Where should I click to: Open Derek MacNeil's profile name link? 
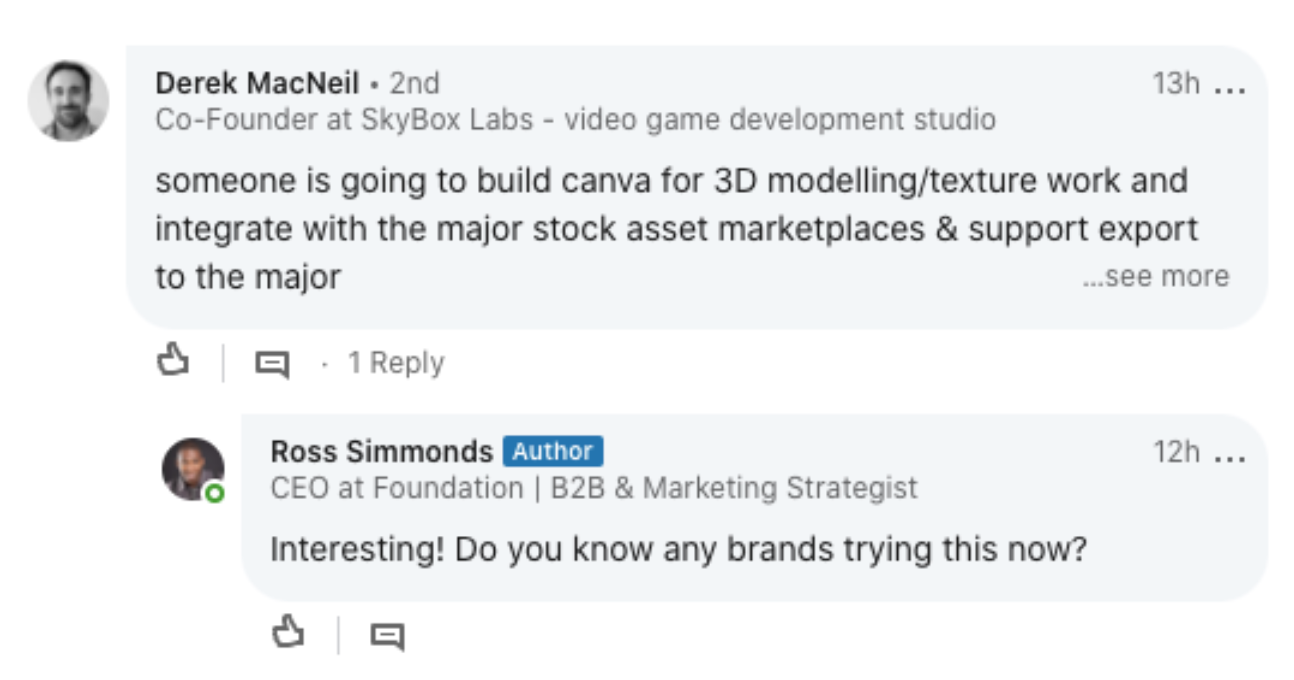(x=257, y=83)
